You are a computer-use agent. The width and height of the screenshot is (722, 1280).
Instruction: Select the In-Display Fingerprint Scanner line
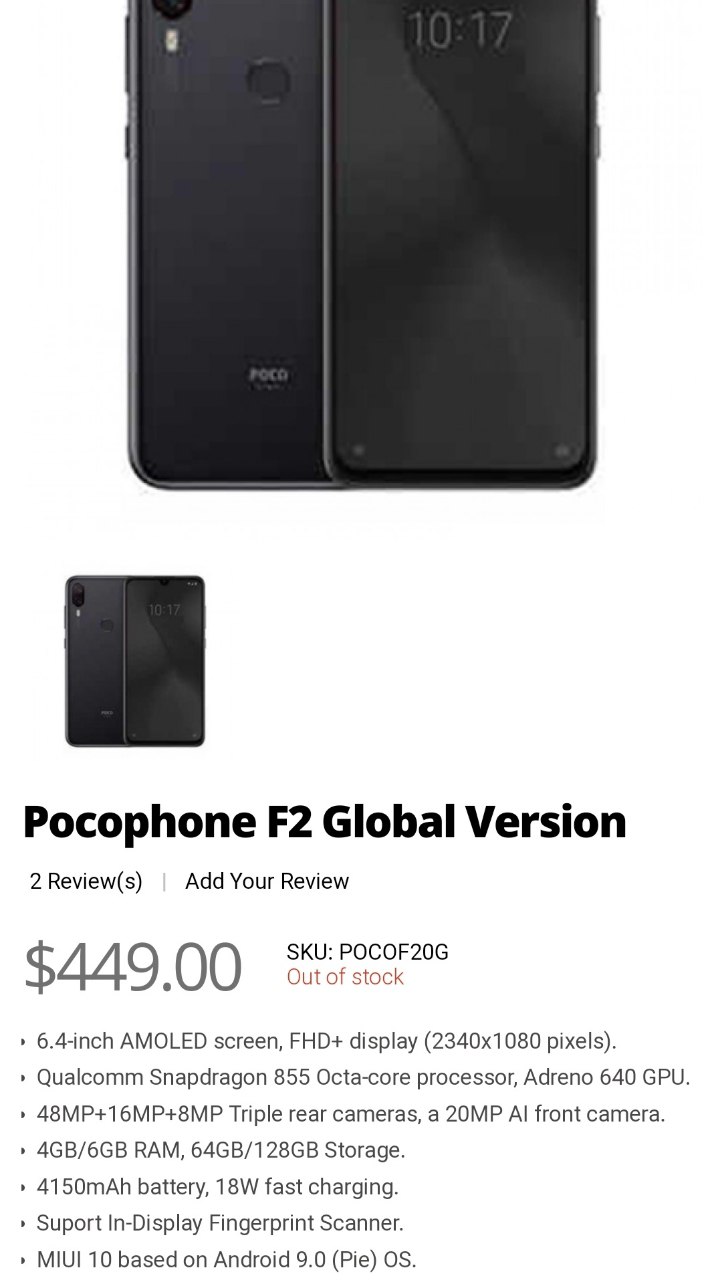(x=220, y=1223)
